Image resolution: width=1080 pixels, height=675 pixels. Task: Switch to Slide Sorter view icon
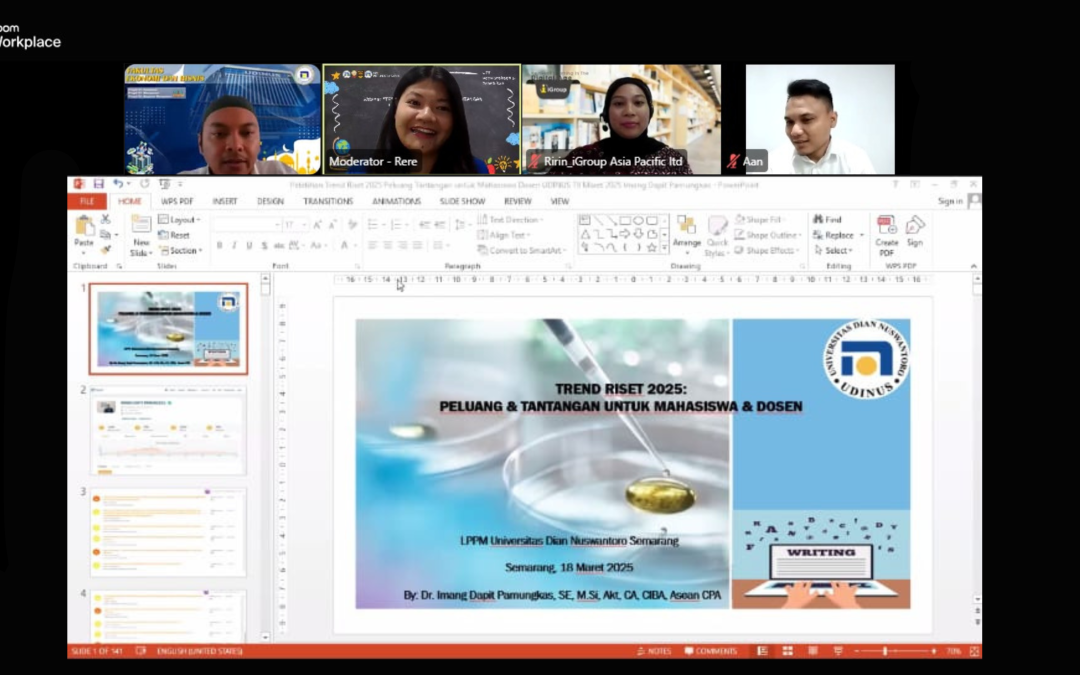pos(788,651)
